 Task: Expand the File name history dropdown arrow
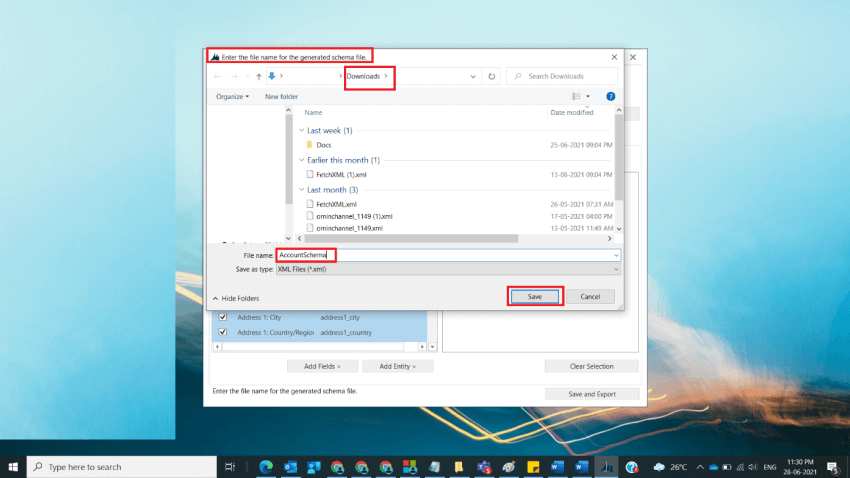click(616, 255)
